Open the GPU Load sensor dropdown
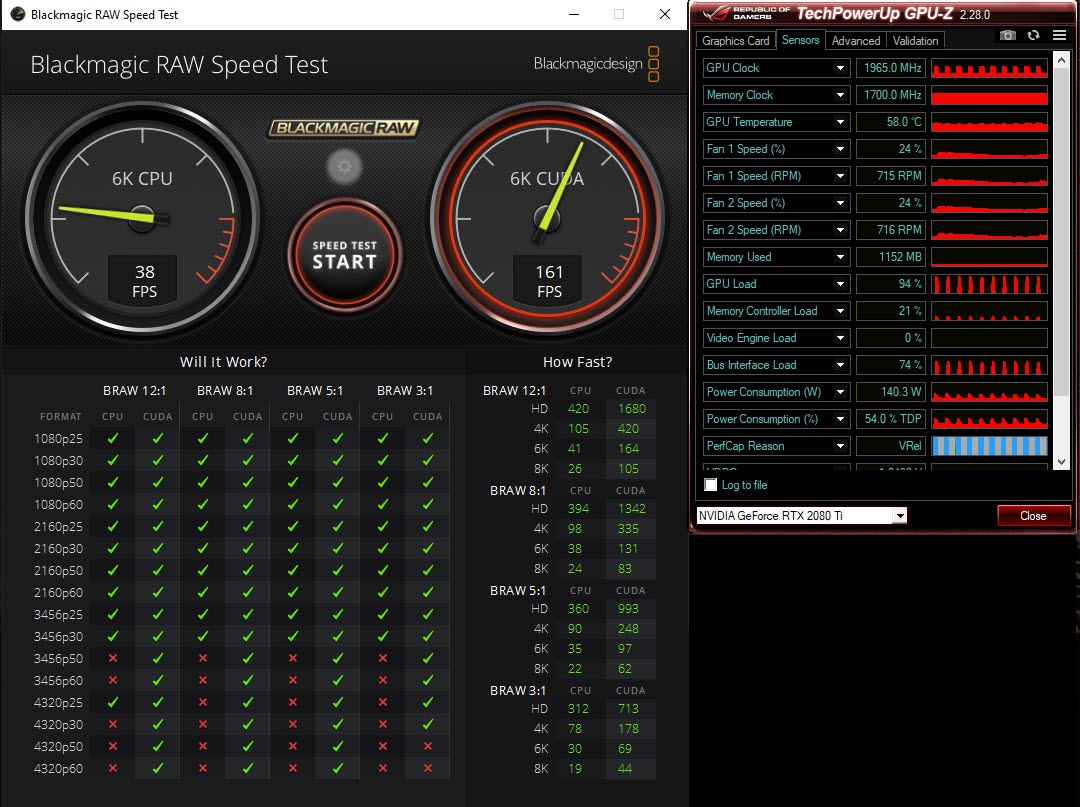The width and height of the screenshot is (1080, 807). pos(840,284)
